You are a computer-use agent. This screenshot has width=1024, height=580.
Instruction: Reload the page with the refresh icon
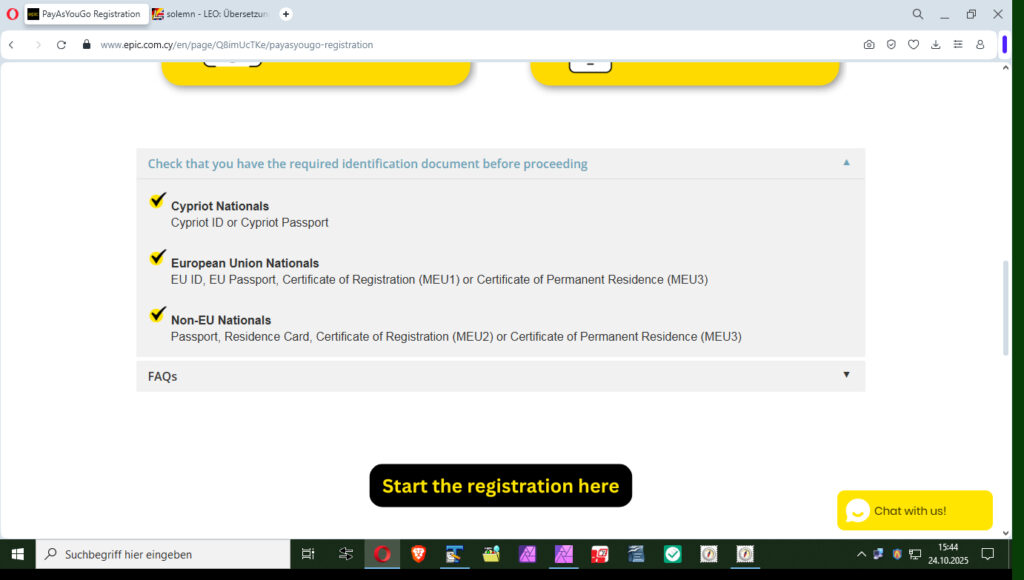pos(61,45)
